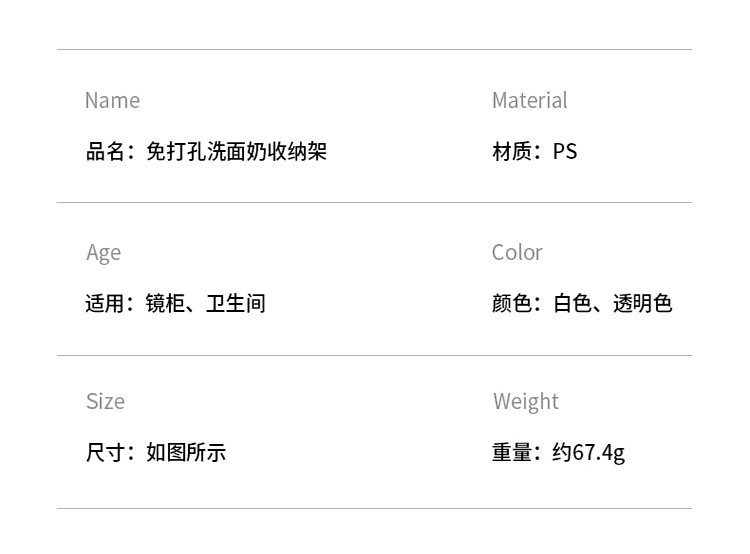This screenshot has height=554, width=750.
Task: Select the product name 免打孔洗面奶收纳架
Action: pos(236,152)
